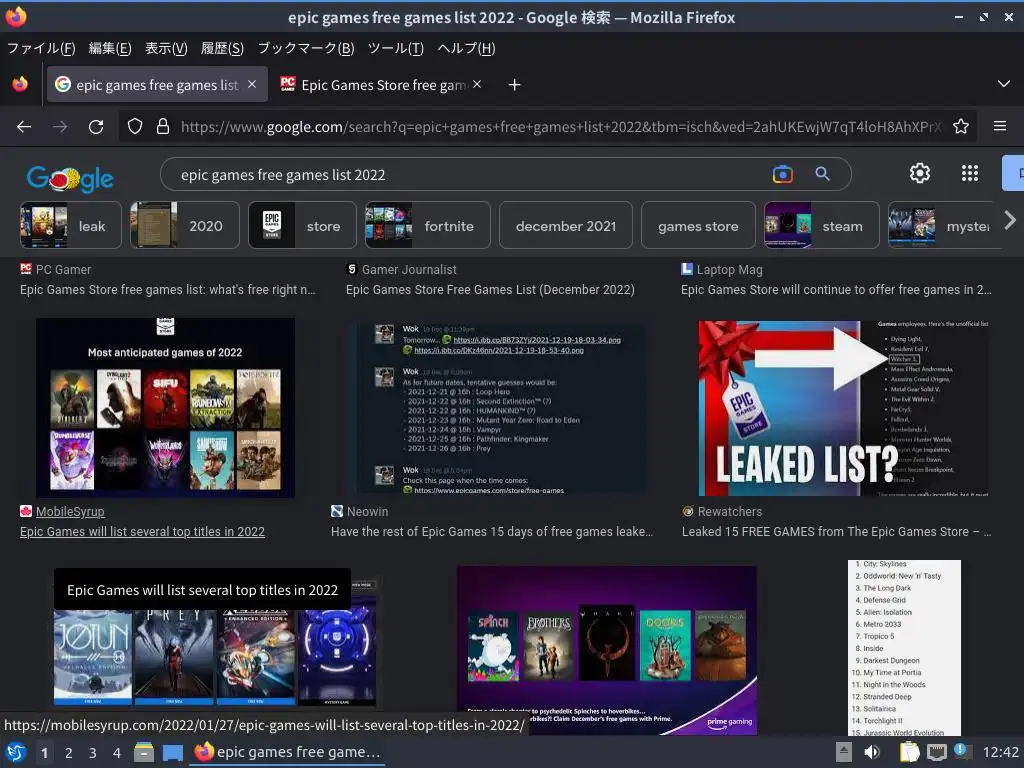Open the 表示(V) menu
This screenshot has height=768, width=1024.
(x=166, y=48)
